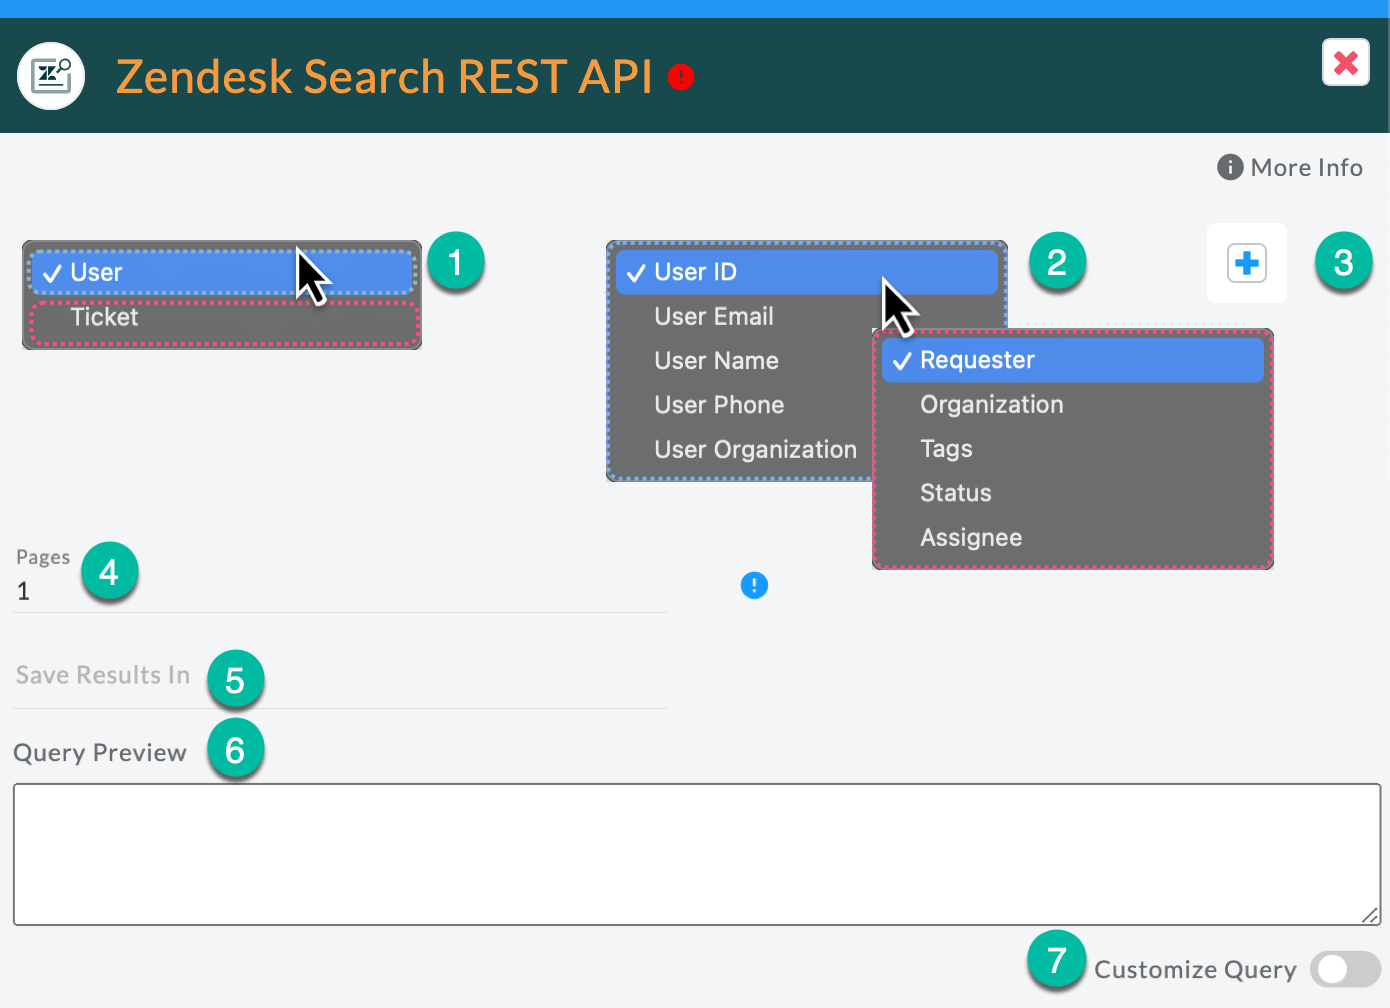Click the blue exclamation info icon

pyautogui.click(x=754, y=585)
